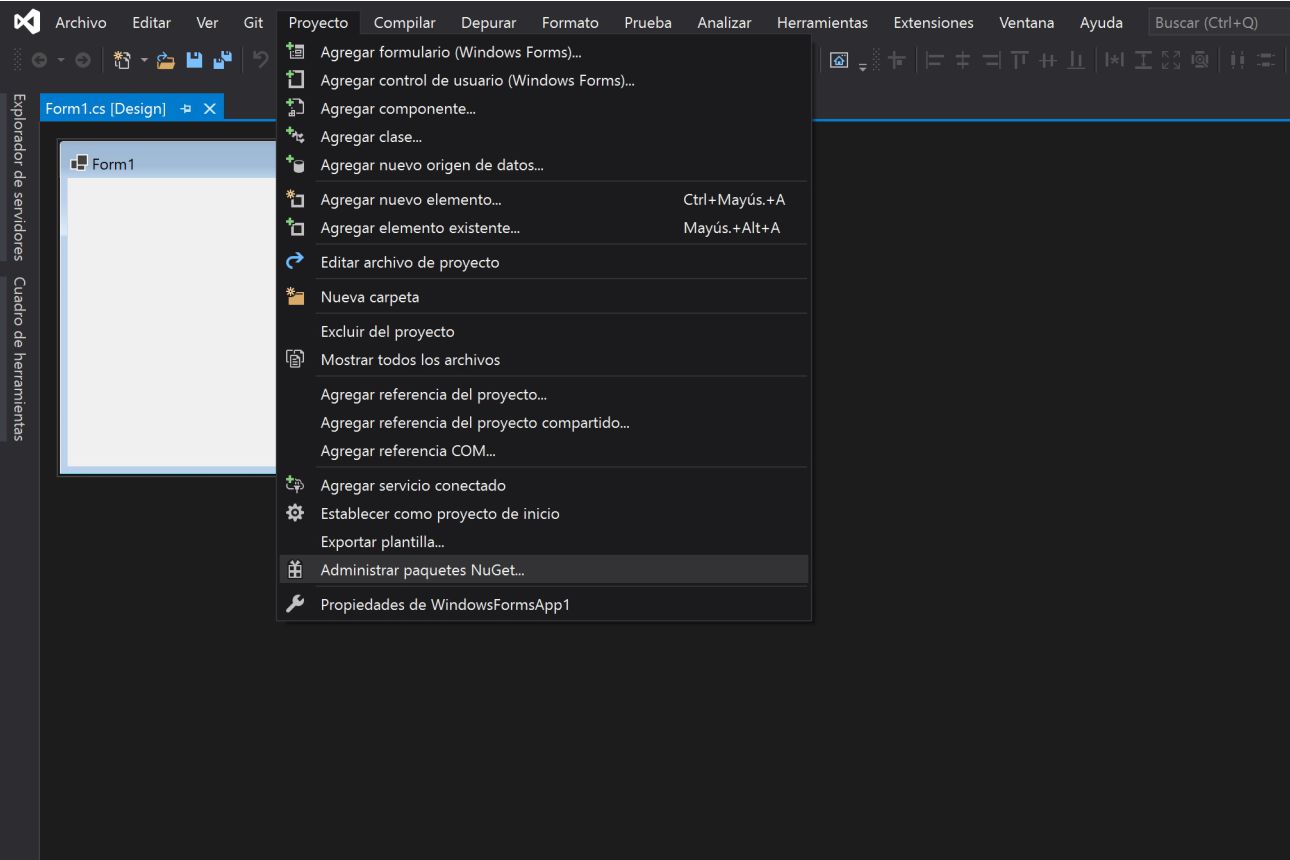Click the NuGet package gift icon
1290x860 pixels.
click(295, 570)
